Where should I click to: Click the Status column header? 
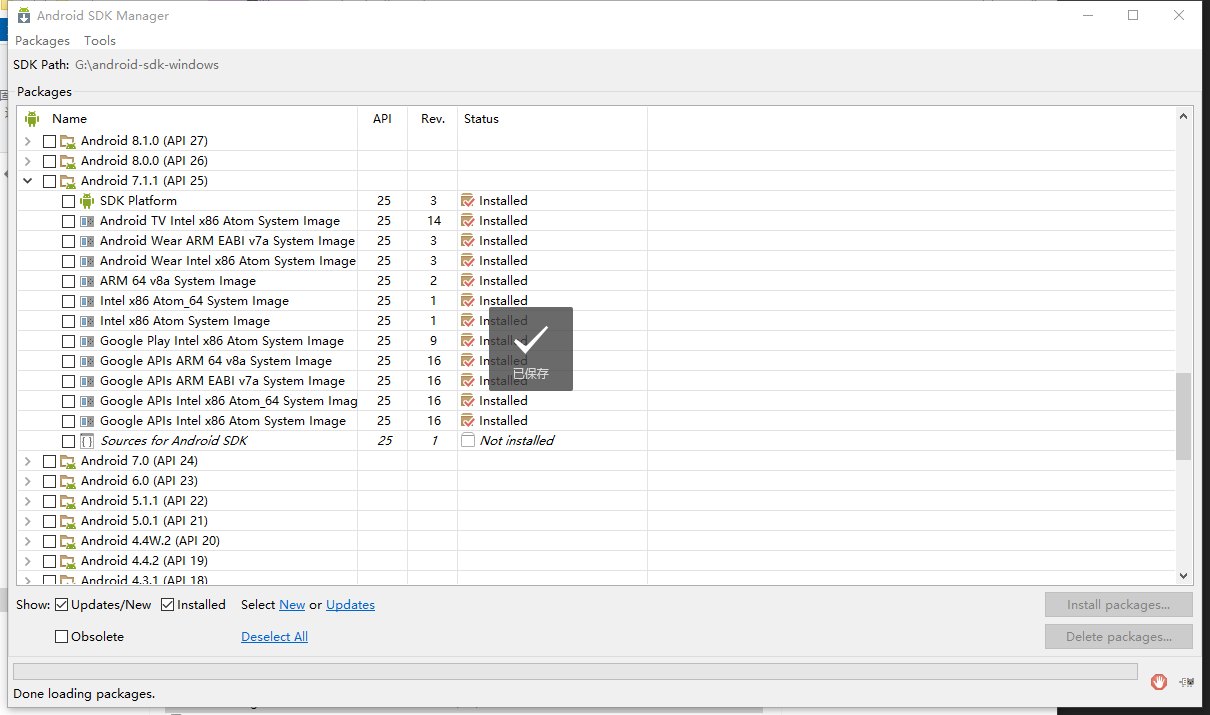[x=552, y=119]
